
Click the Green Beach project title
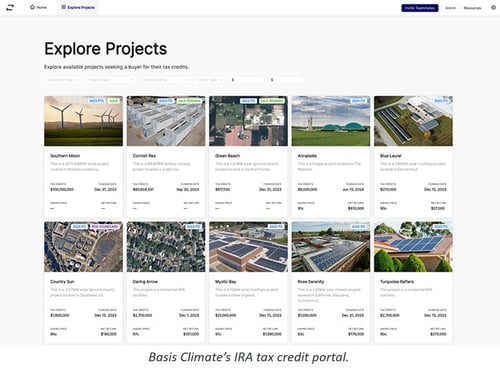(x=227, y=156)
